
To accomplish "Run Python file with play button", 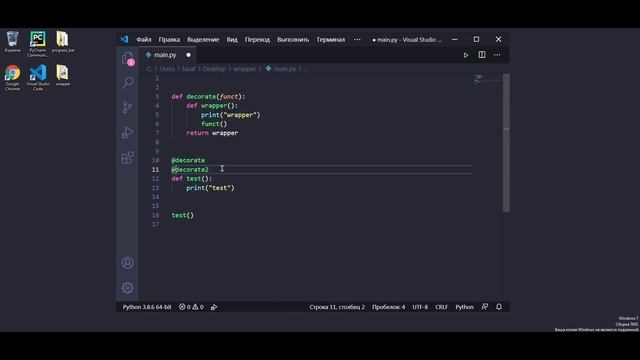I will coord(466,55).
